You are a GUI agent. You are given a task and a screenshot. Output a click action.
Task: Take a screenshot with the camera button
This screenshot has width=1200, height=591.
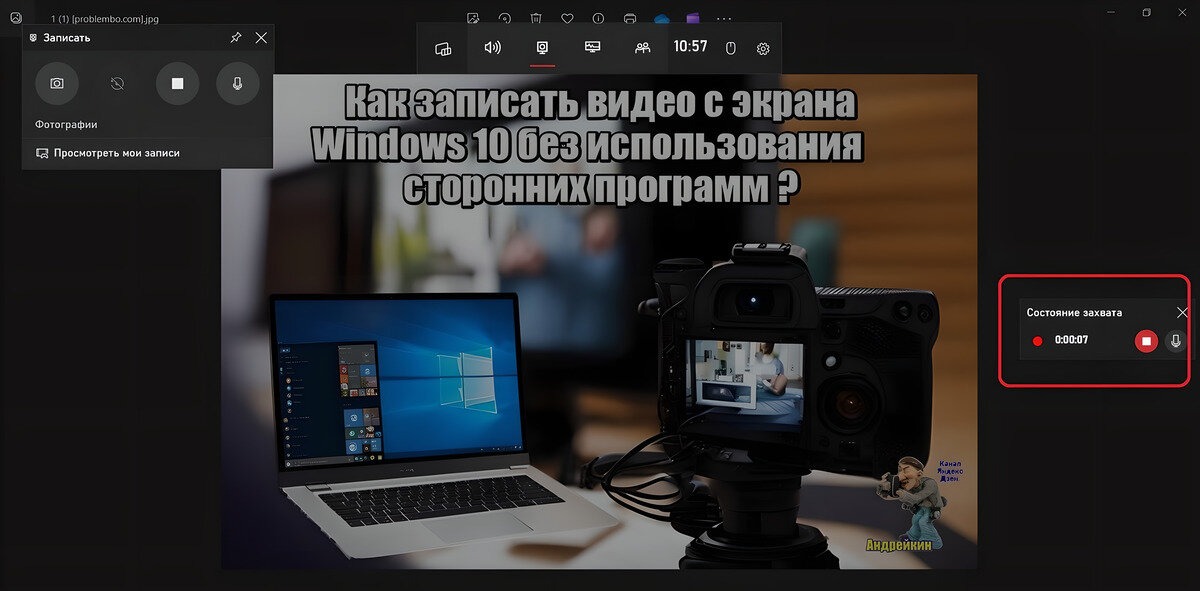57,83
